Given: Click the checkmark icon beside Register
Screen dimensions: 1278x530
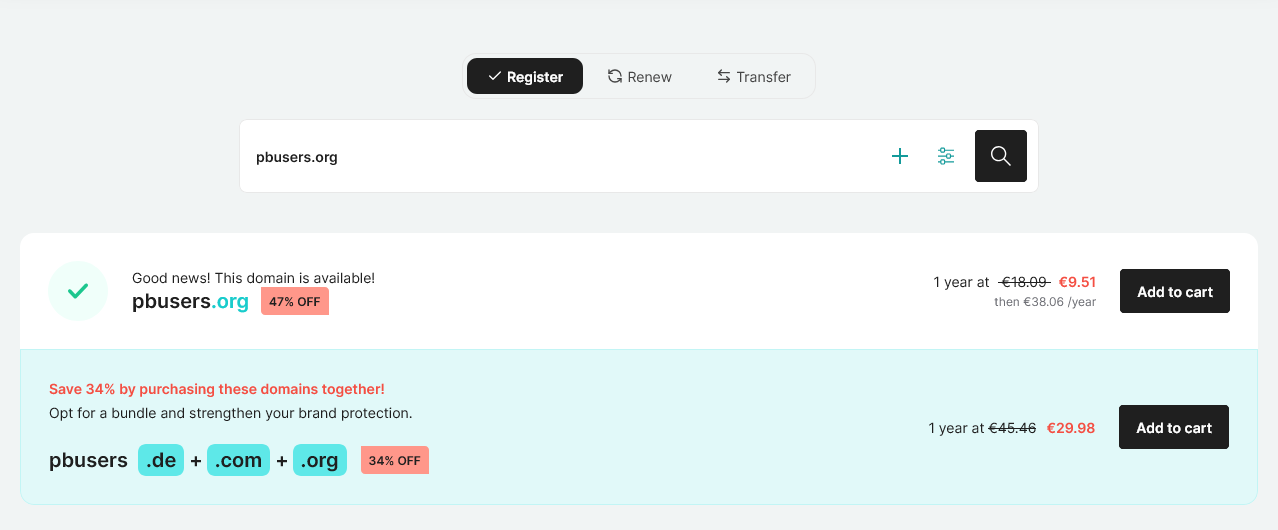Looking at the screenshot, I should point(494,76).
